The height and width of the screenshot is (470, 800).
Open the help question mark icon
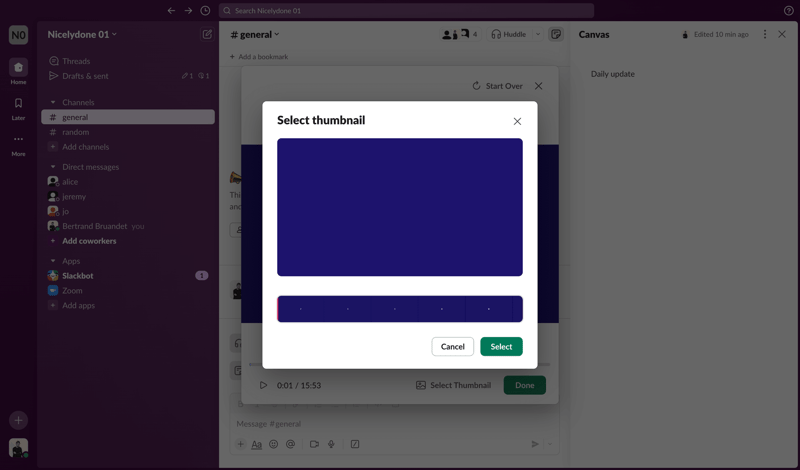[788, 11]
